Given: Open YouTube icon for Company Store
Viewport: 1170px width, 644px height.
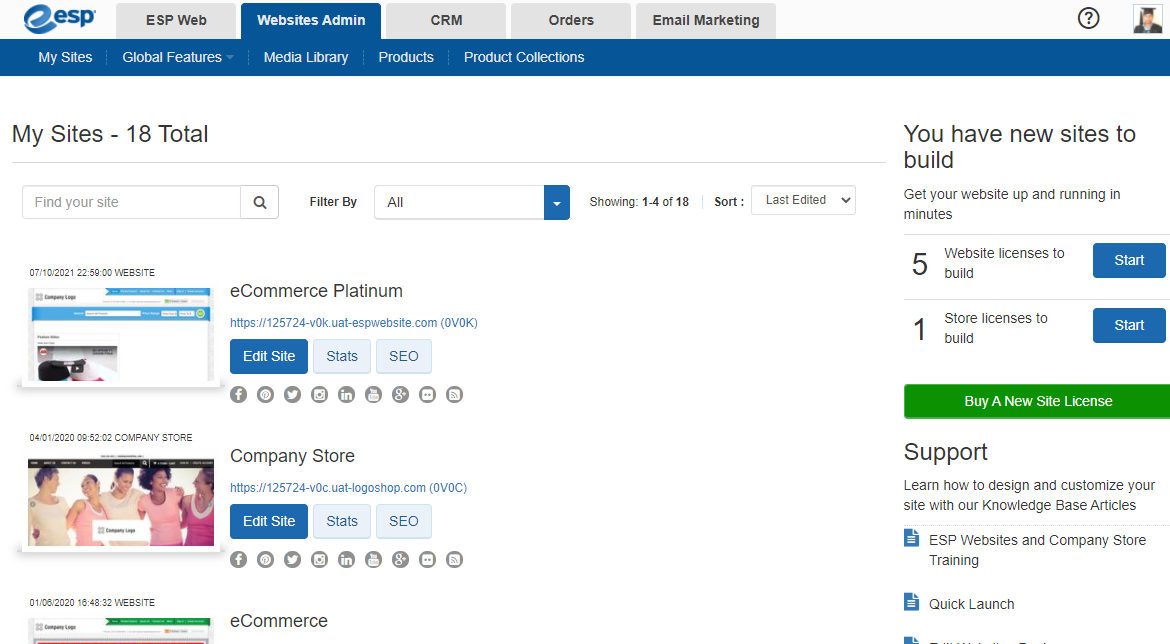Looking at the screenshot, I should (x=373, y=560).
